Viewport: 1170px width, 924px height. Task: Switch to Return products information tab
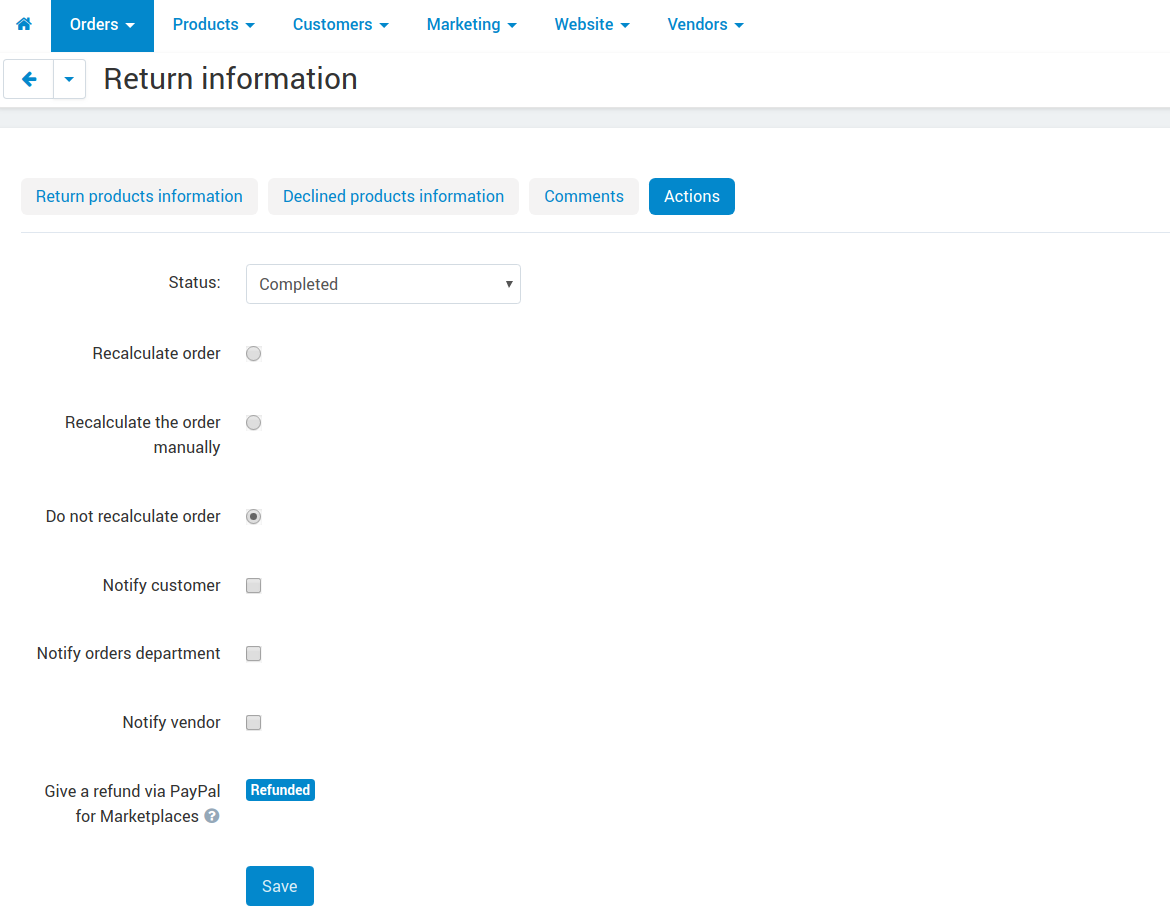click(x=140, y=196)
